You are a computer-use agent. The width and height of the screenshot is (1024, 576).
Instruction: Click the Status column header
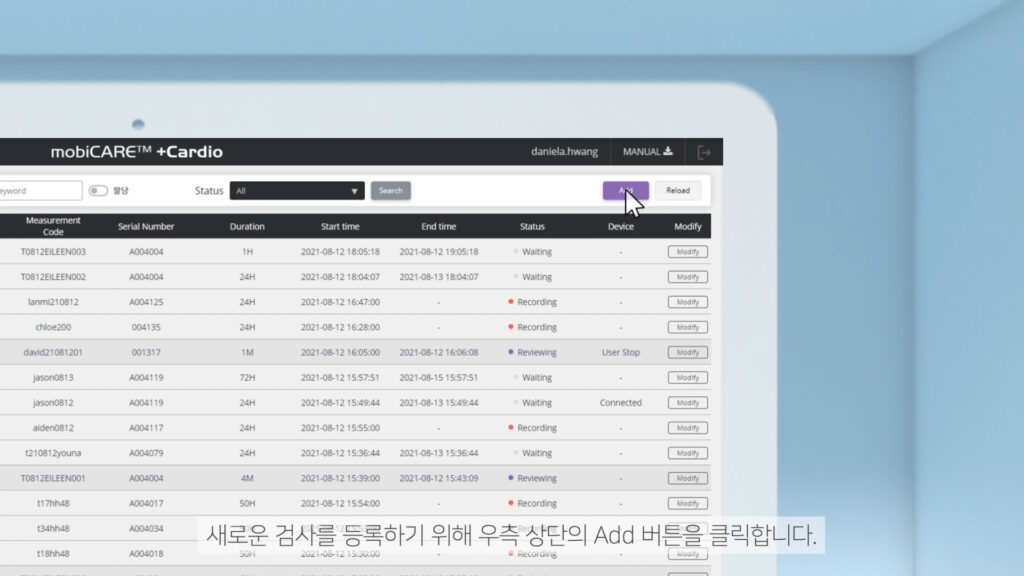(x=532, y=227)
